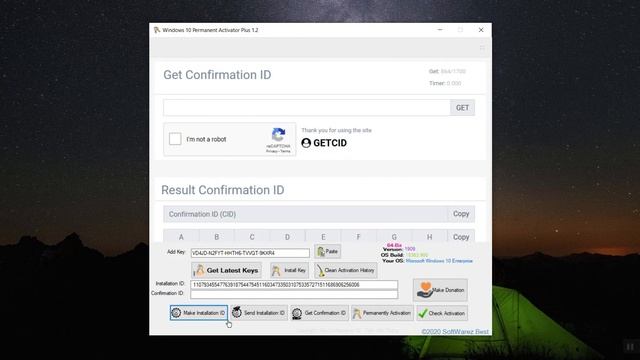Click the pause icon at the screen corner
Image resolution: width=640 pixels, height=360 pixels.
630,347
